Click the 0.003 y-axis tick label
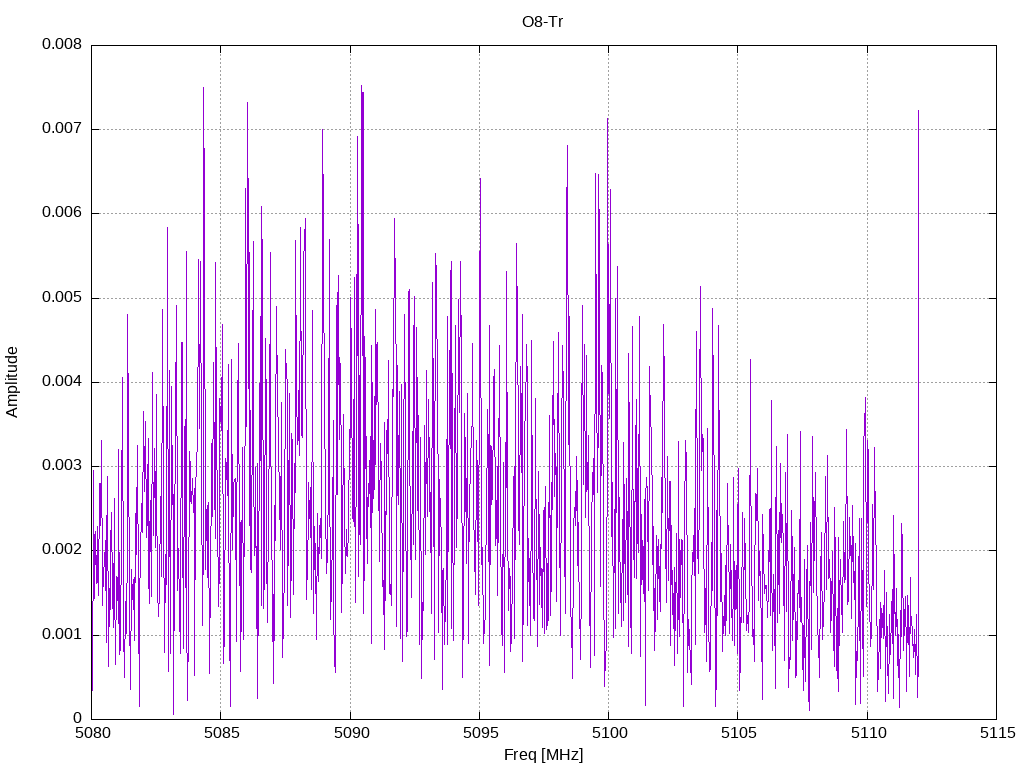Screen dimensions: 1024x768 pos(62,466)
